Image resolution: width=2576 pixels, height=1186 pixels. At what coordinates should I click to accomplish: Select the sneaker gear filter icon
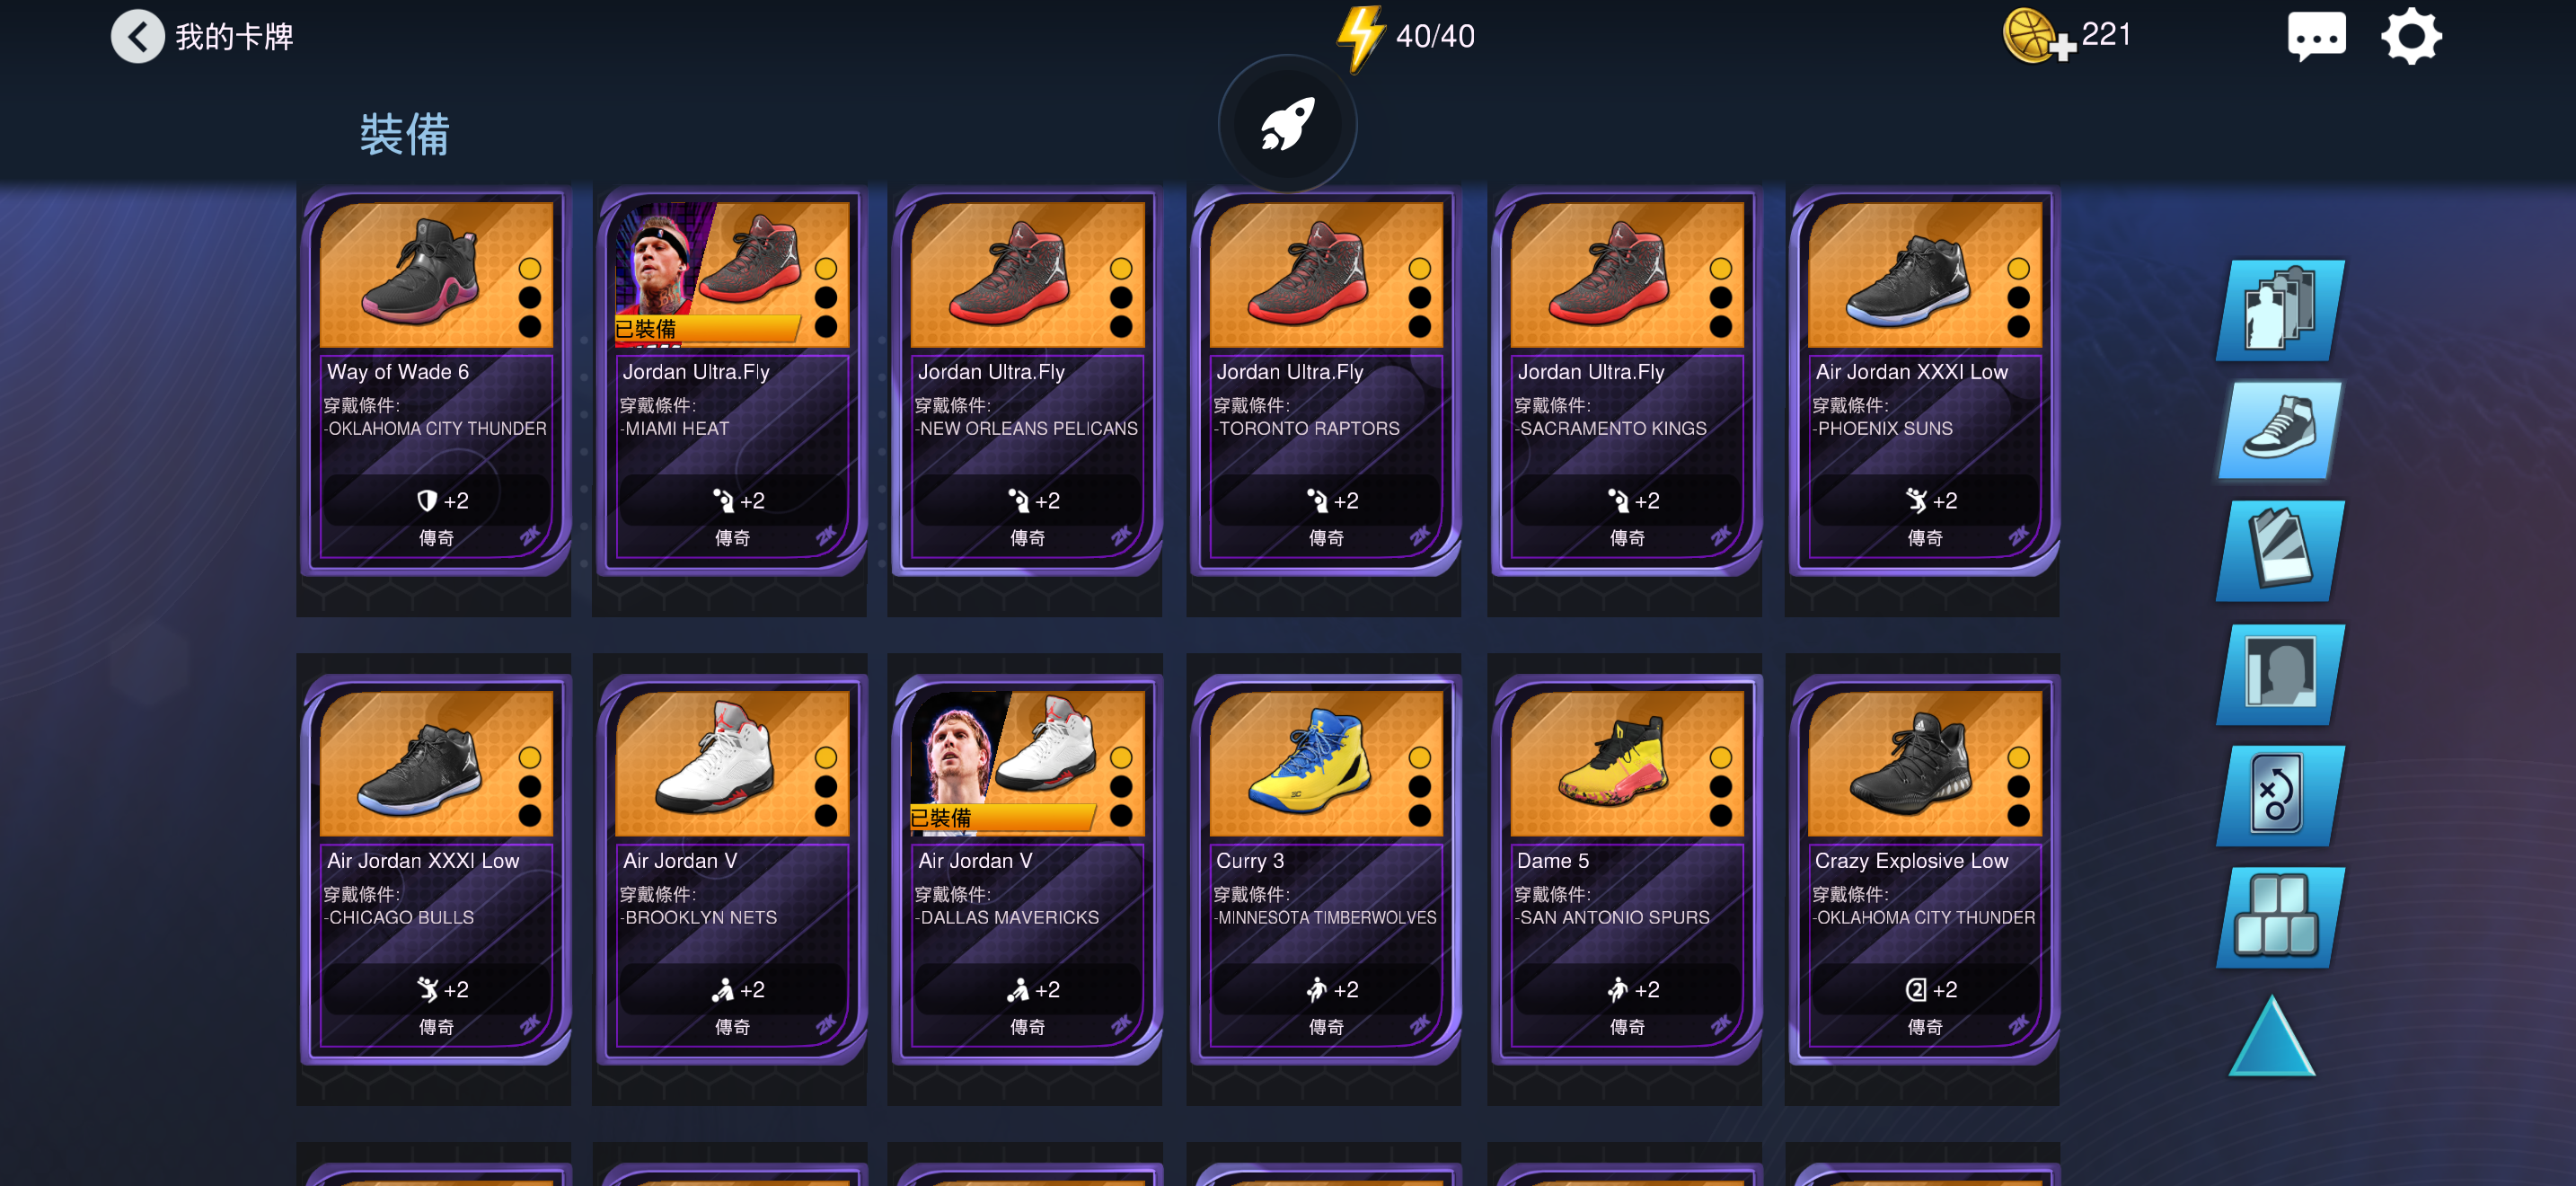click(x=2280, y=429)
